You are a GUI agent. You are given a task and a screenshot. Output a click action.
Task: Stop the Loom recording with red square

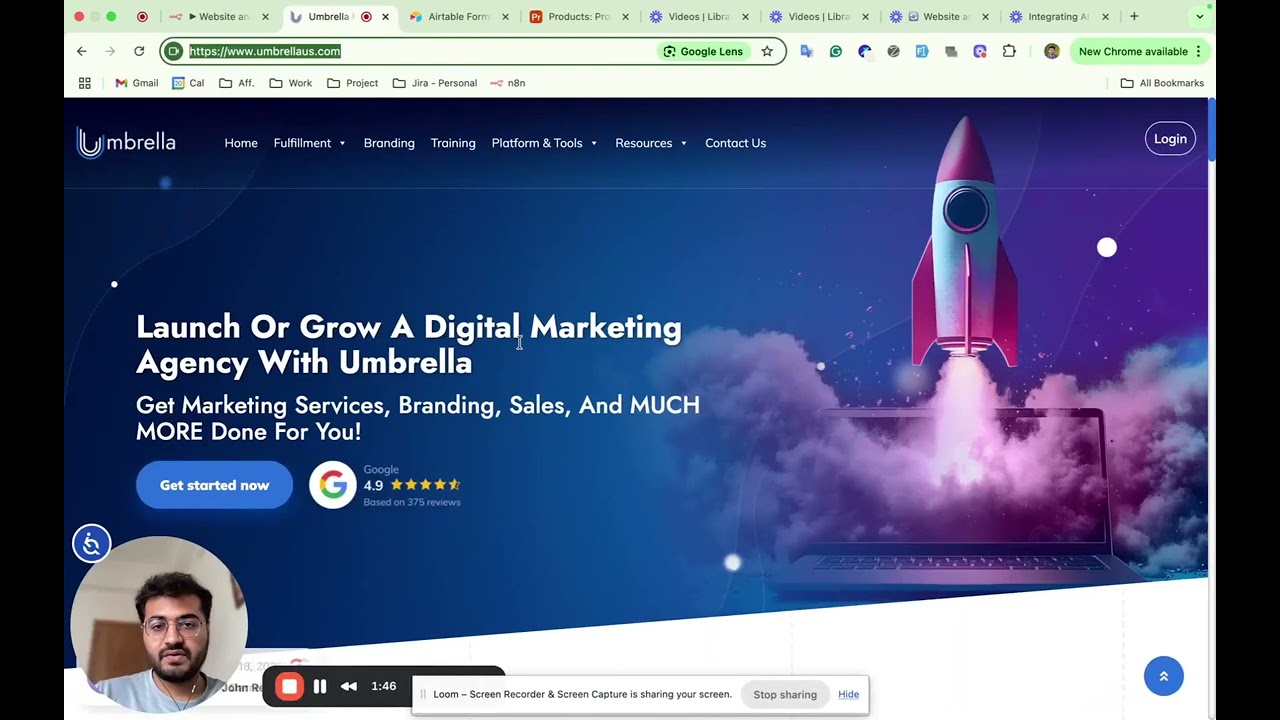tap(289, 686)
